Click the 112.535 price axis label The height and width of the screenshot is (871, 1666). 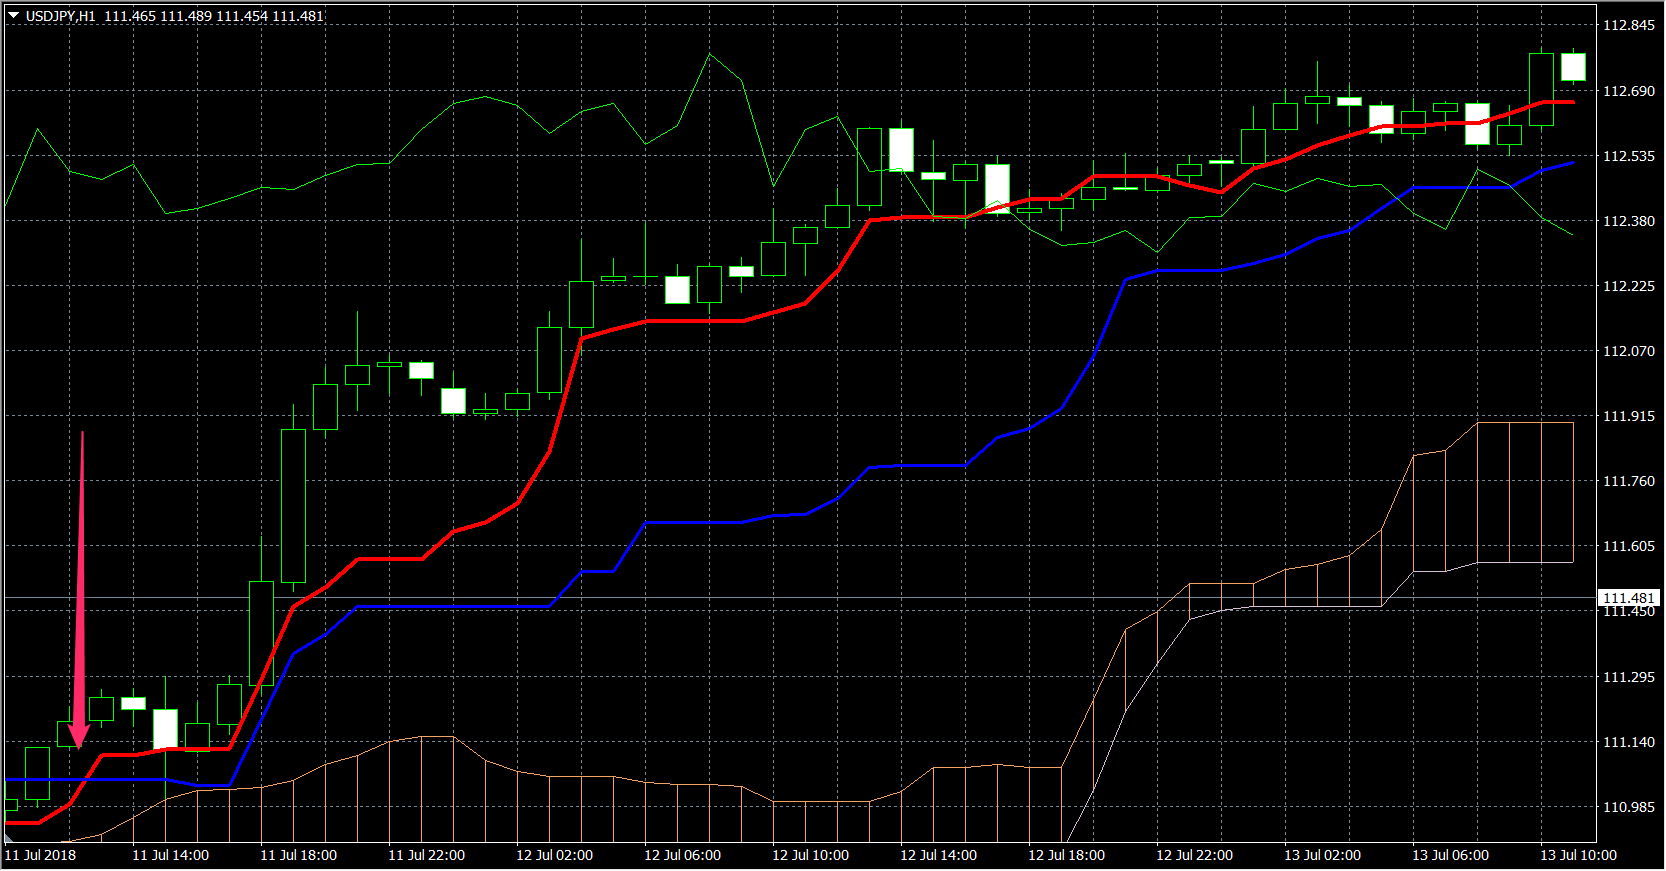(x=1628, y=156)
